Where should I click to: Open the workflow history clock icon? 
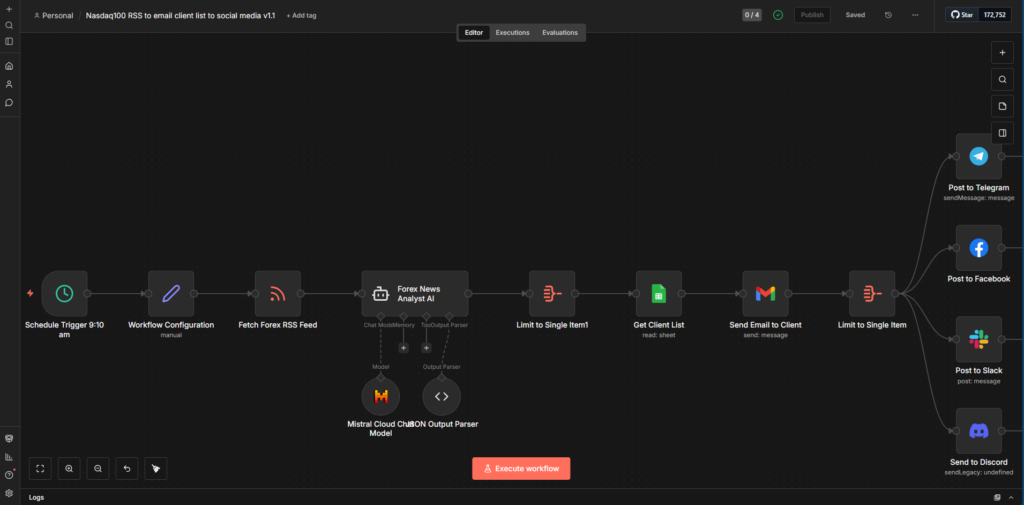click(x=888, y=15)
